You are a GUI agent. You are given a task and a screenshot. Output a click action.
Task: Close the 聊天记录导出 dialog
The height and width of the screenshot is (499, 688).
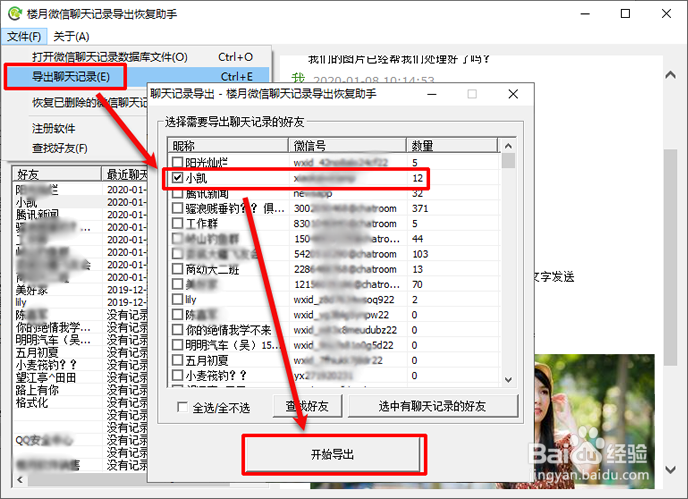513,94
